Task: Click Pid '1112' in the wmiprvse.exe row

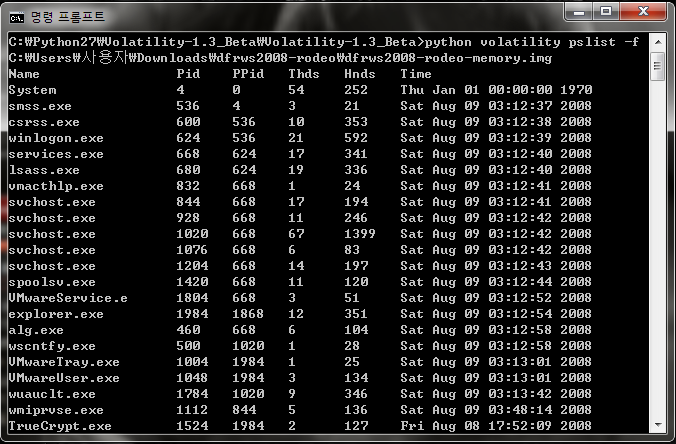Action: [192, 410]
